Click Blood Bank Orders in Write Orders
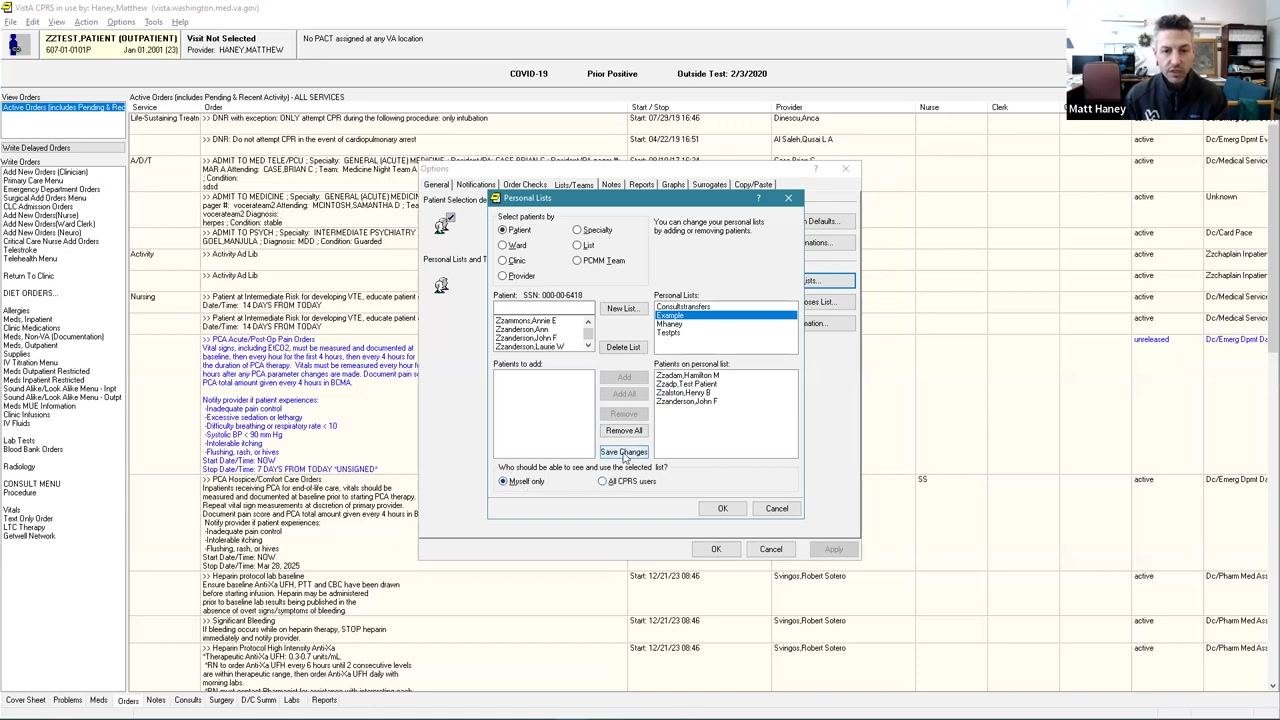1280x720 pixels. tap(33, 450)
